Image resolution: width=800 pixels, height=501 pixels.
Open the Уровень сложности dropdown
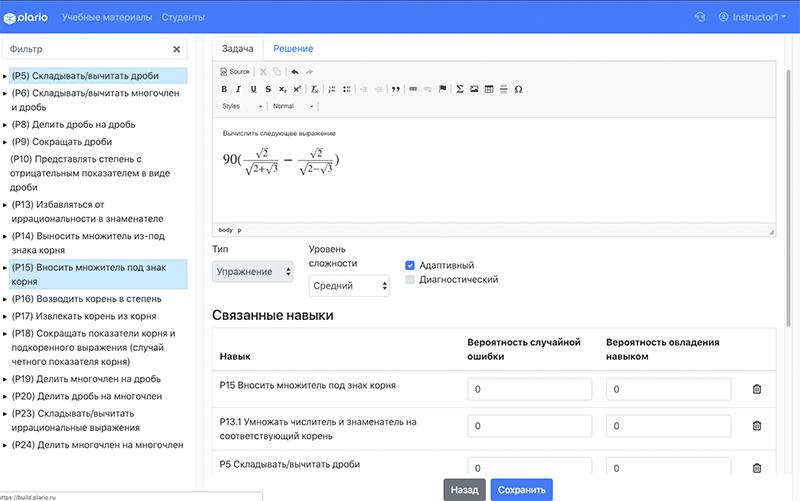[349, 286]
